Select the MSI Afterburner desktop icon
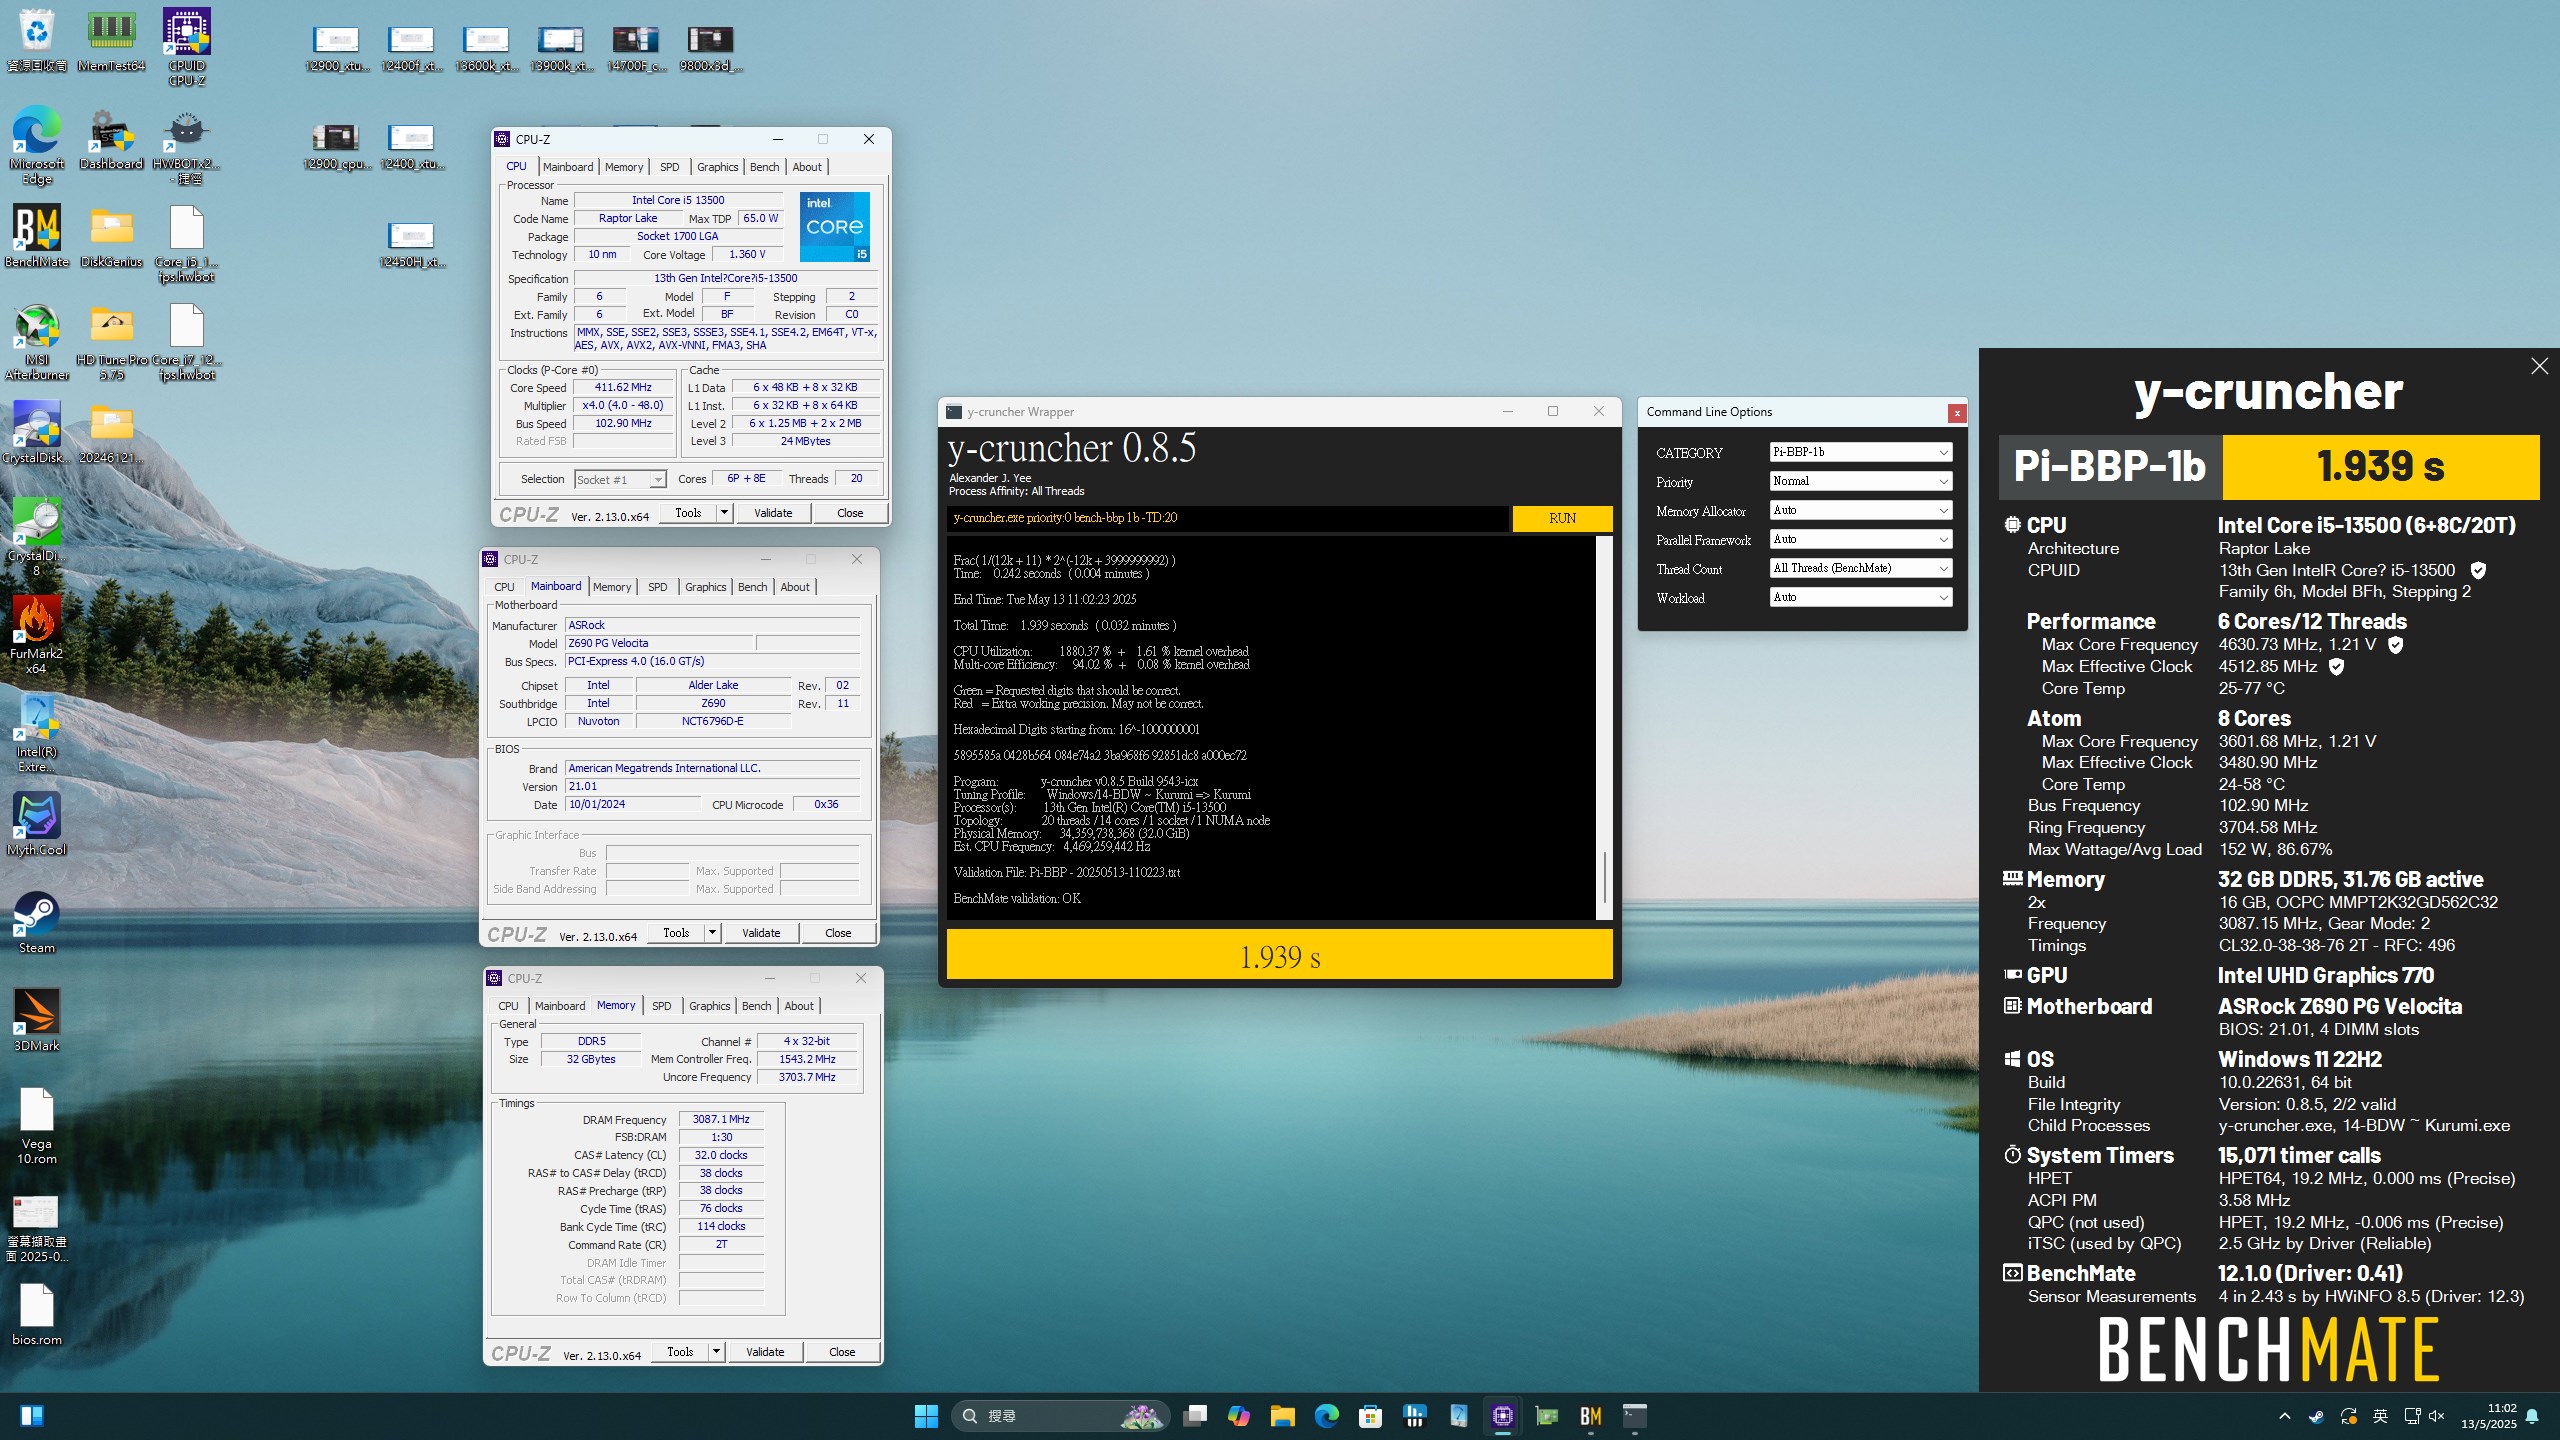 37,341
